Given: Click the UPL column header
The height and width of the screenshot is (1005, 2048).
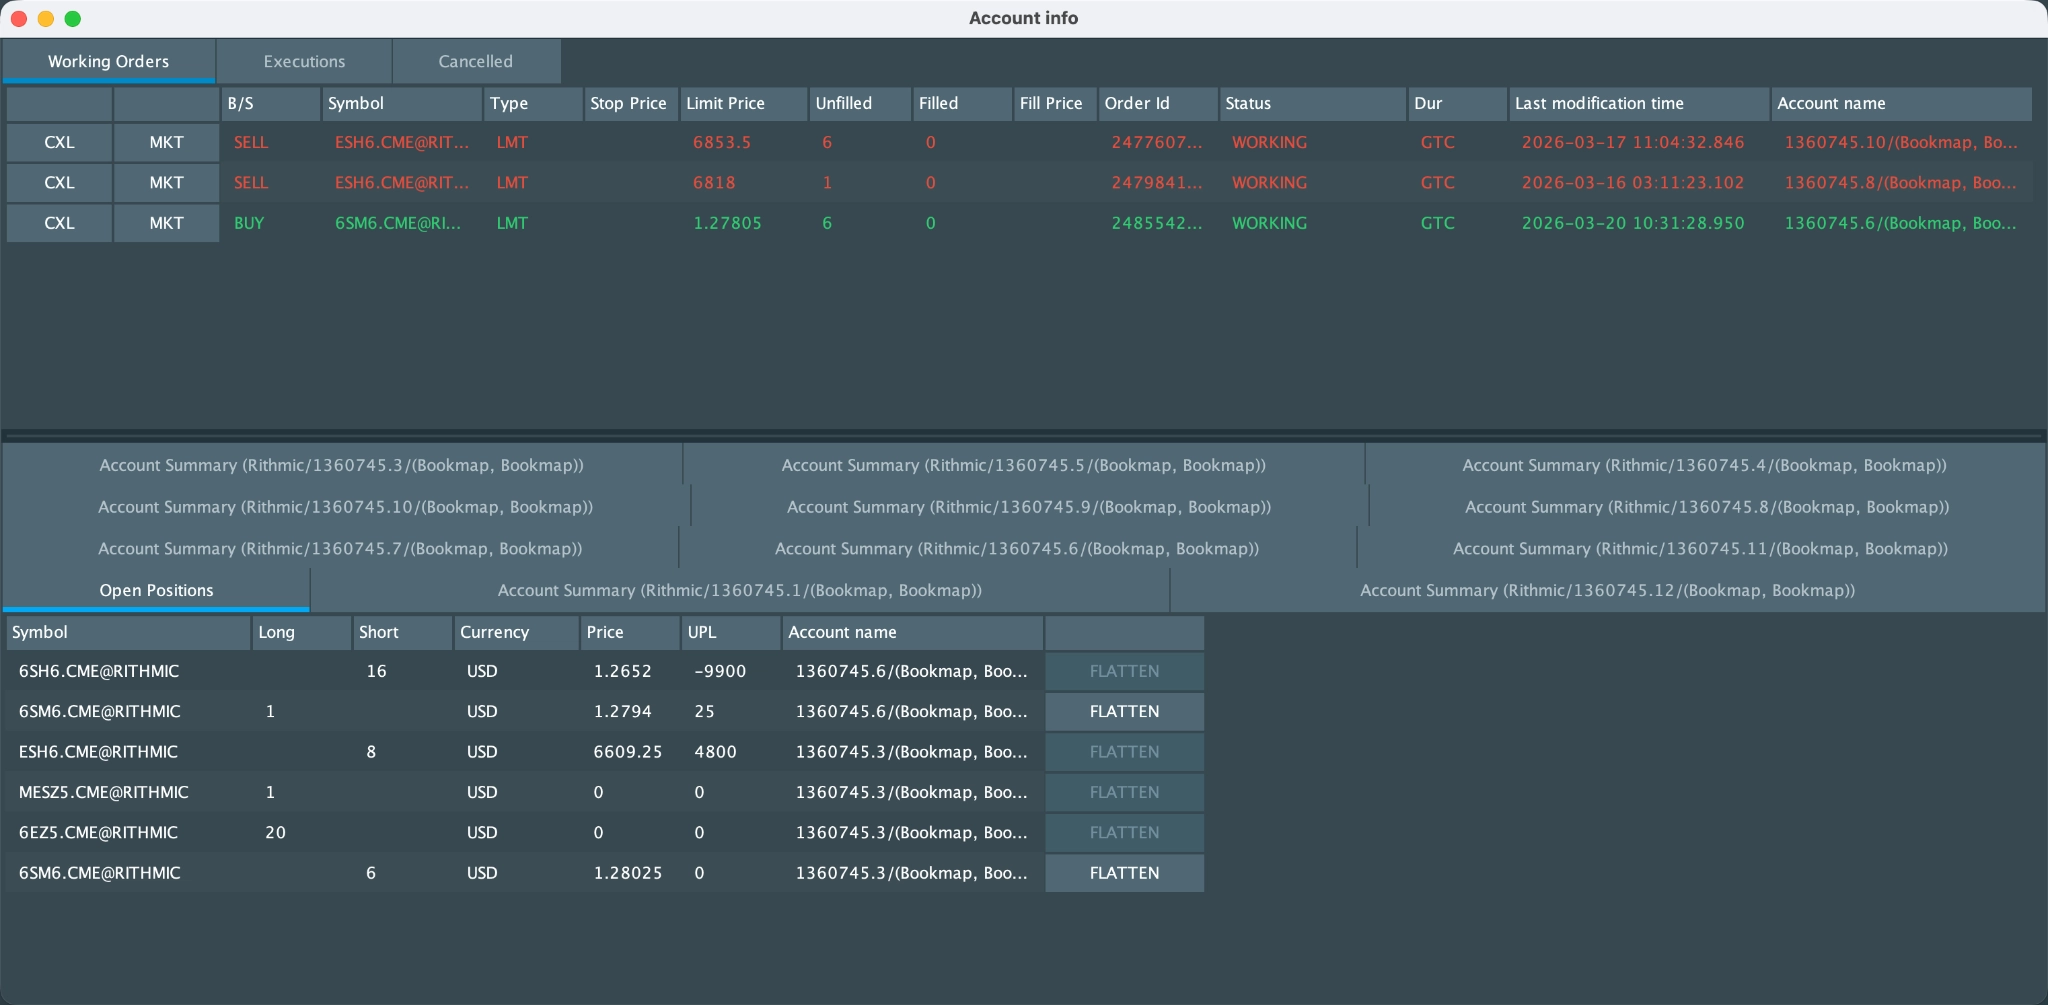Looking at the screenshot, I should coord(729,632).
